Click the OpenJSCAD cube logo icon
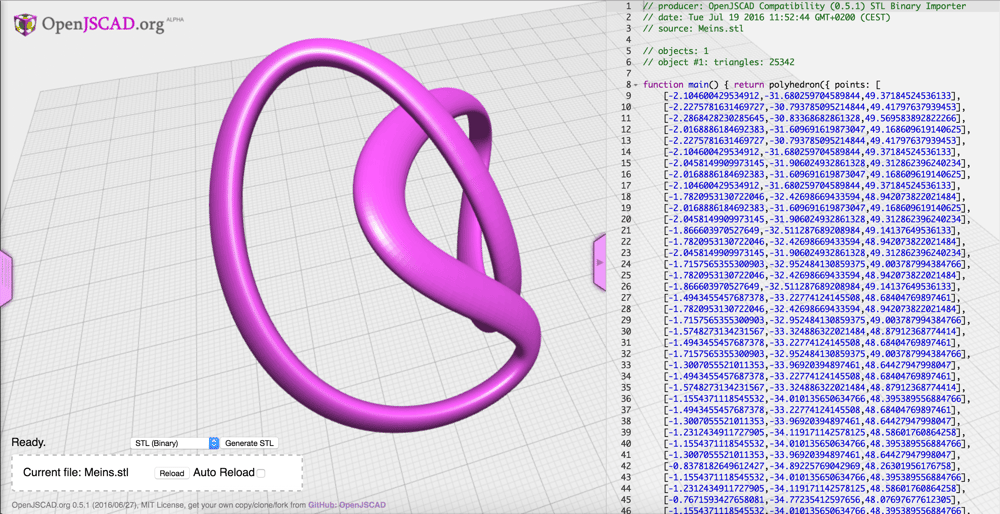 [x=25, y=25]
